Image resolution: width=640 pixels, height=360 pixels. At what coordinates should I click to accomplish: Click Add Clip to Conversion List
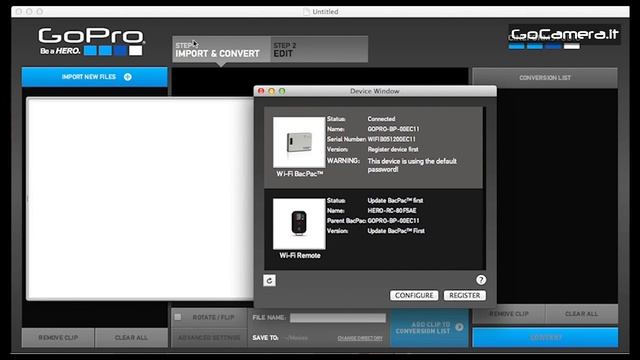point(429,328)
